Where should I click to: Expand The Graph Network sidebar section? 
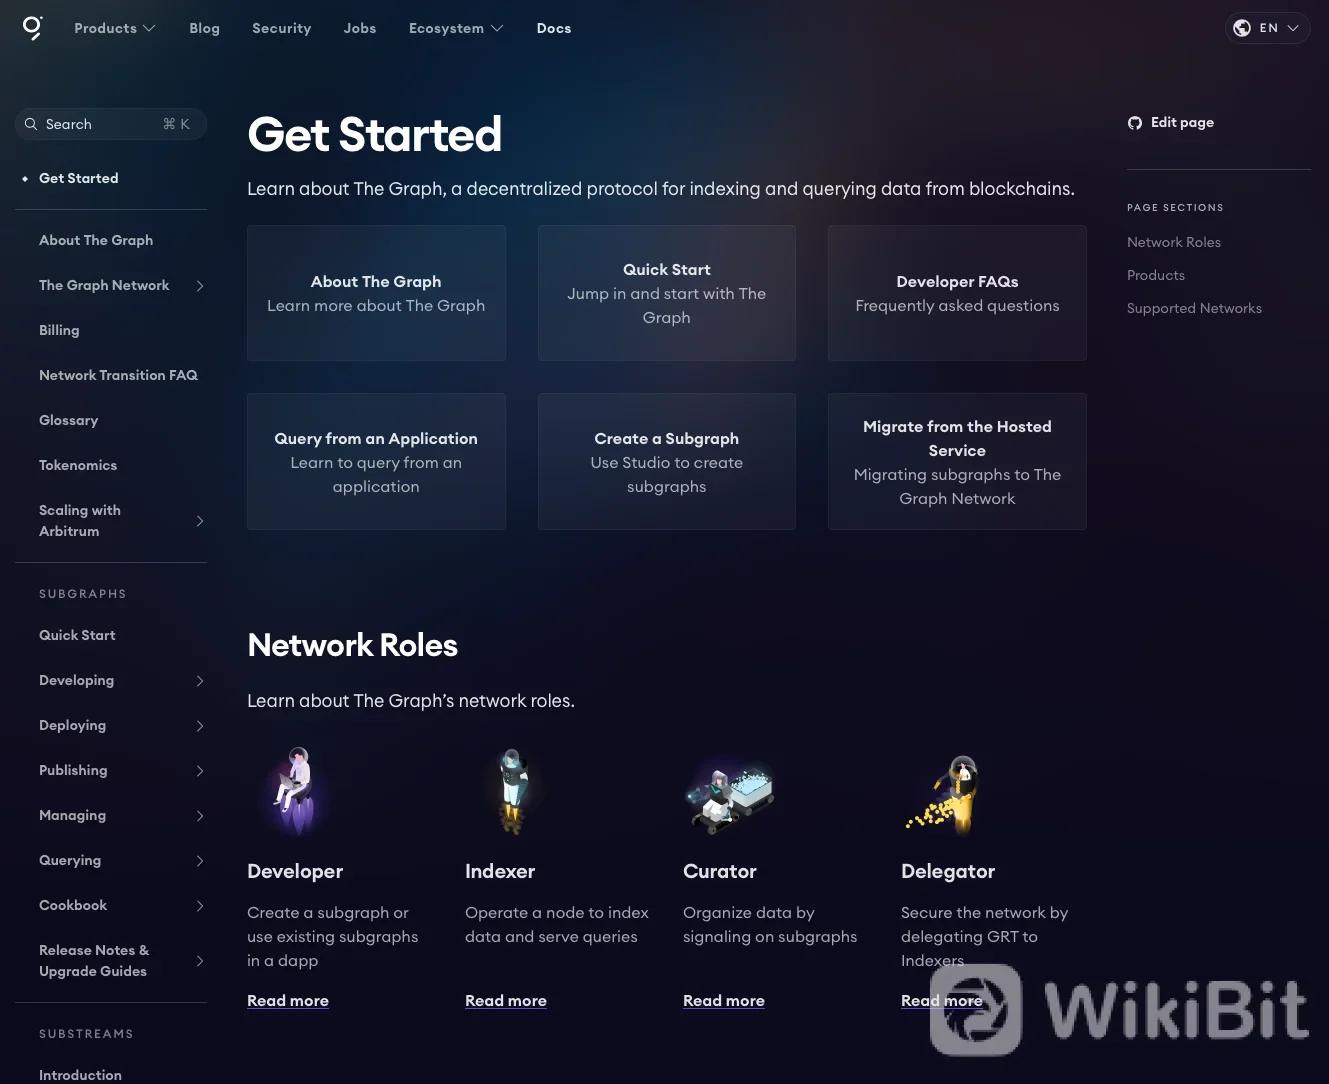[x=200, y=286]
